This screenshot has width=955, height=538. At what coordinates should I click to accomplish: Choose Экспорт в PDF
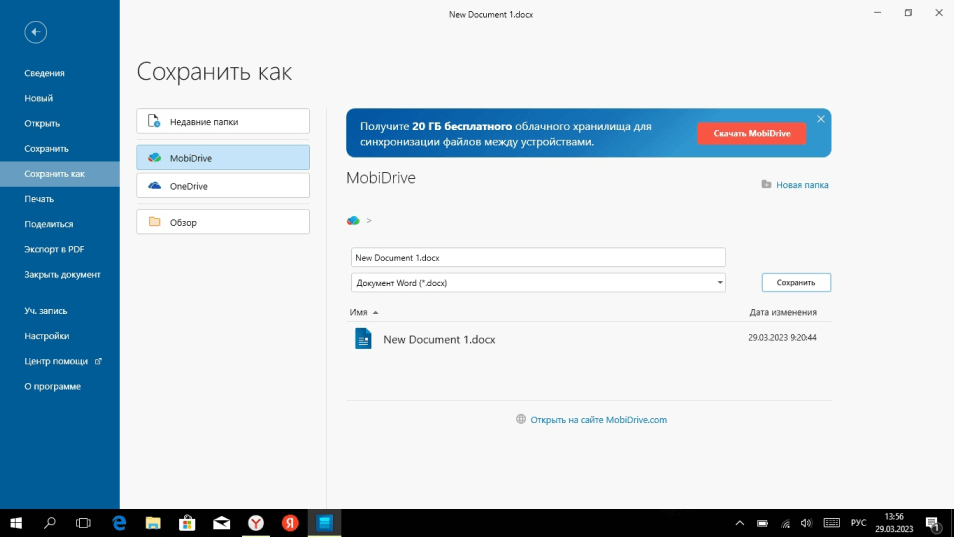[x=54, y=249]
